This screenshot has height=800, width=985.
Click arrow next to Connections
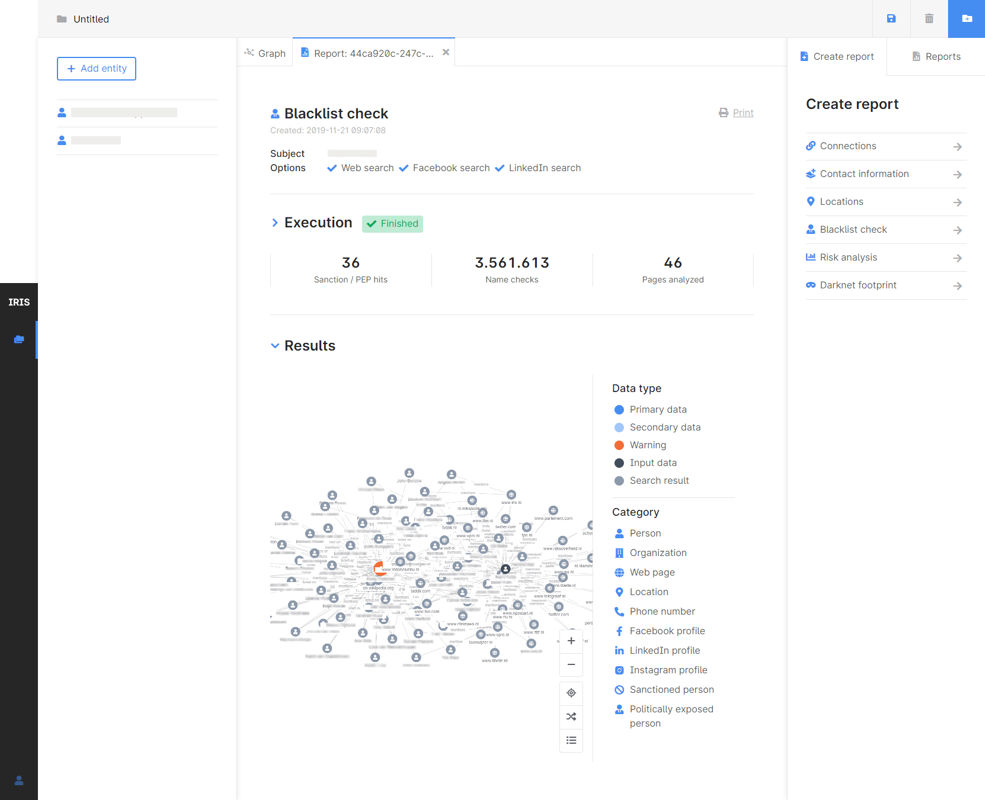click(x=957, y=147)
